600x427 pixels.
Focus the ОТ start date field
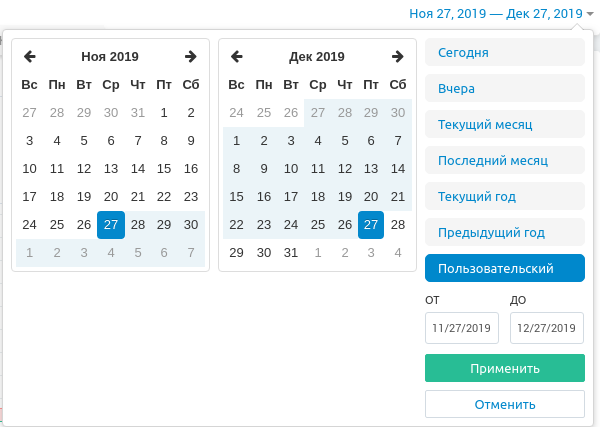pos(461,328)
